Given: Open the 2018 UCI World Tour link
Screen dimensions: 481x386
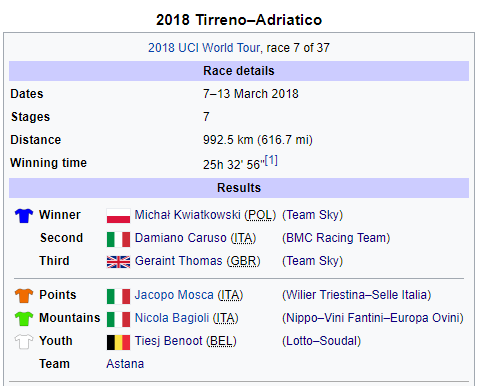Looking at the screenshot, I should (x=204, y=48).
